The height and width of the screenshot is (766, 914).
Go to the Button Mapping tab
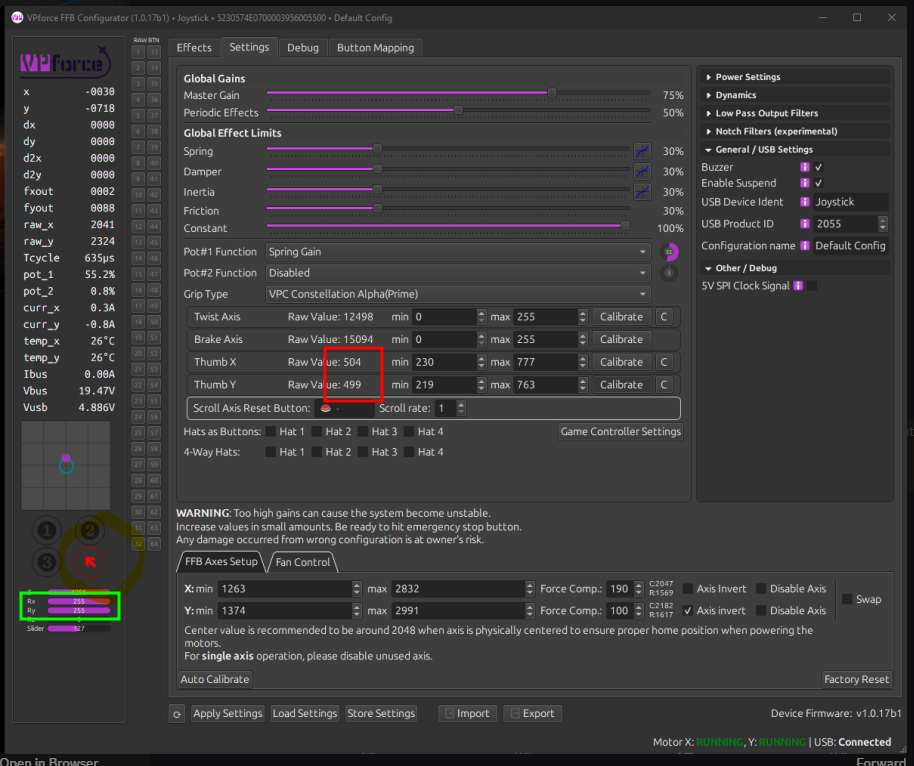click(375, 48)
